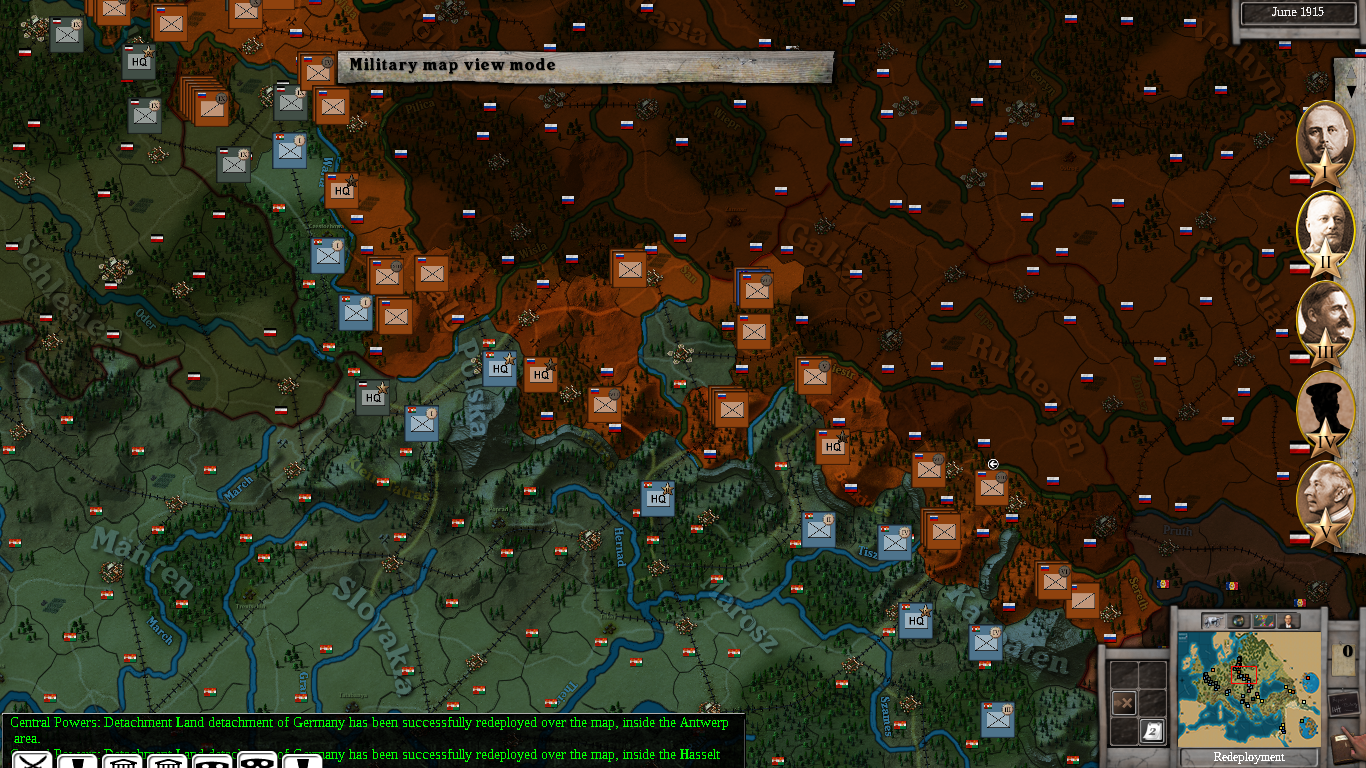
Task: Click the Military map view mode banner
Action: click(x=585, y=66)
